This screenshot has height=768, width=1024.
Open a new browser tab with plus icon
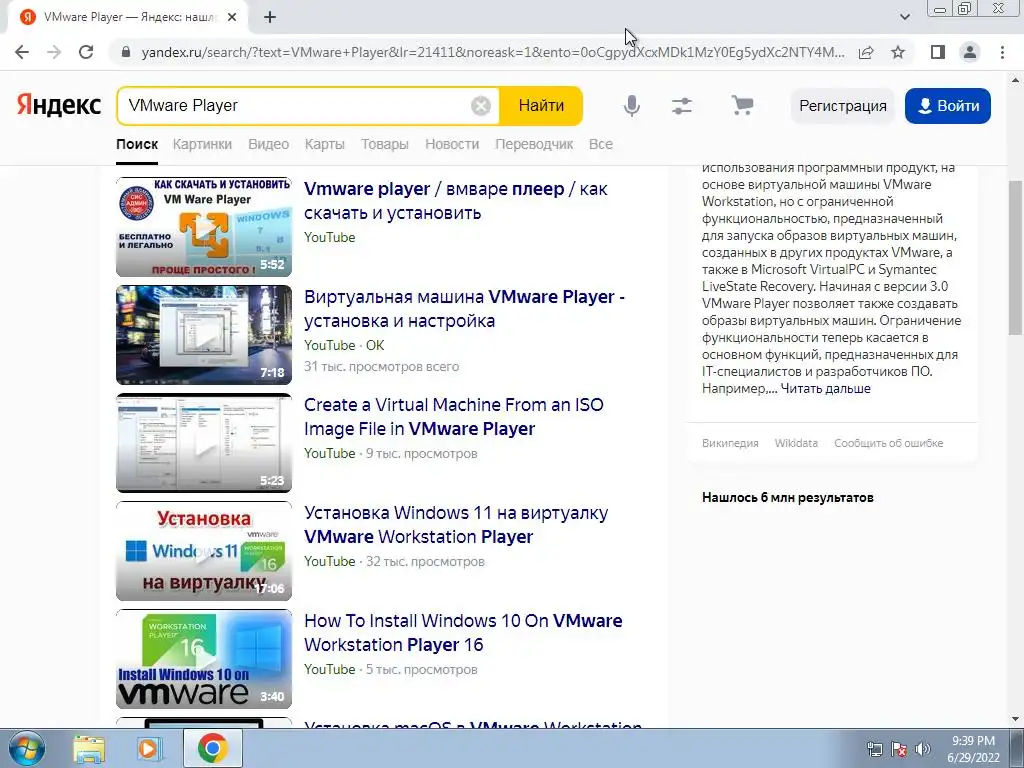coord(270,17)
